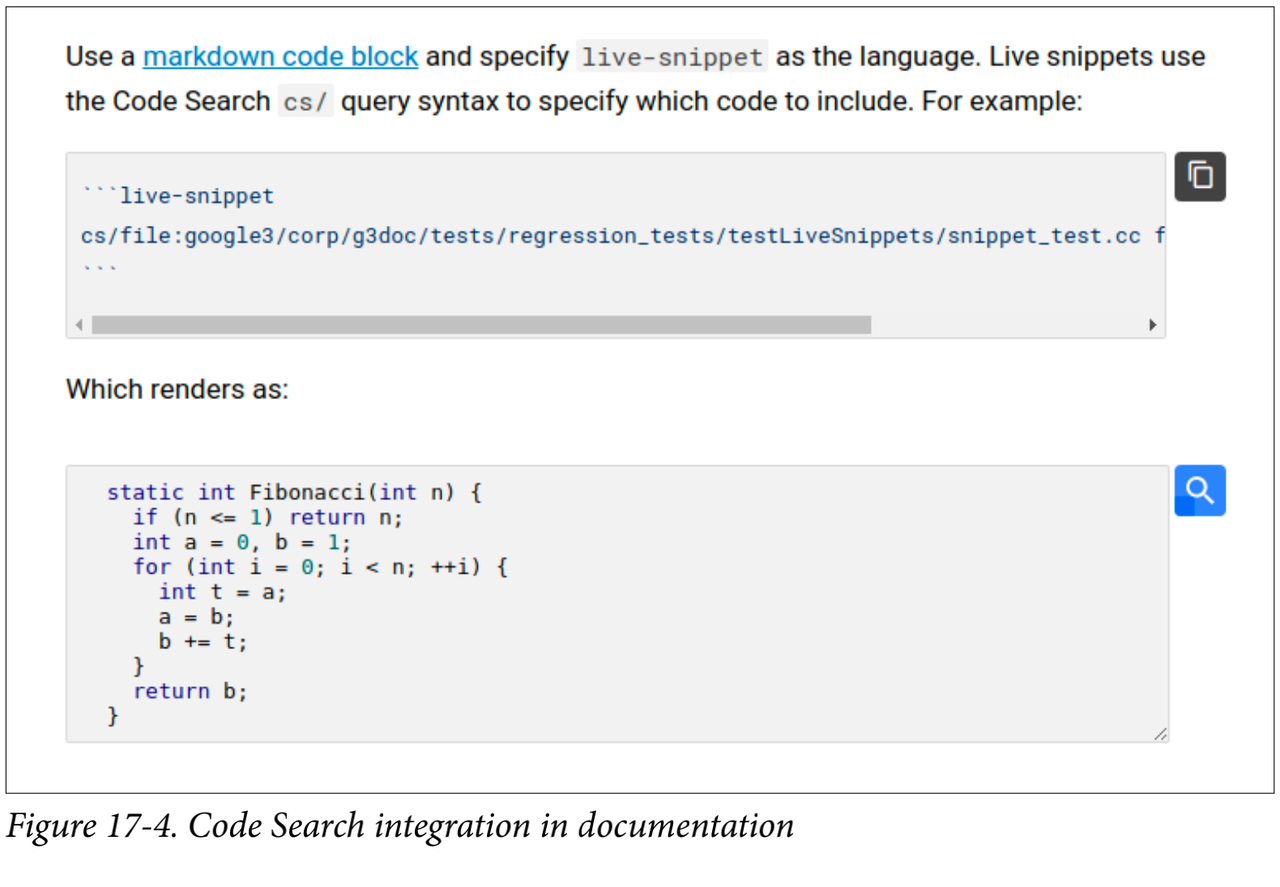Click the horizontal scrollbar thumb
The width and height of the screenshot is (1280, 887).
[x=480, y=326]
